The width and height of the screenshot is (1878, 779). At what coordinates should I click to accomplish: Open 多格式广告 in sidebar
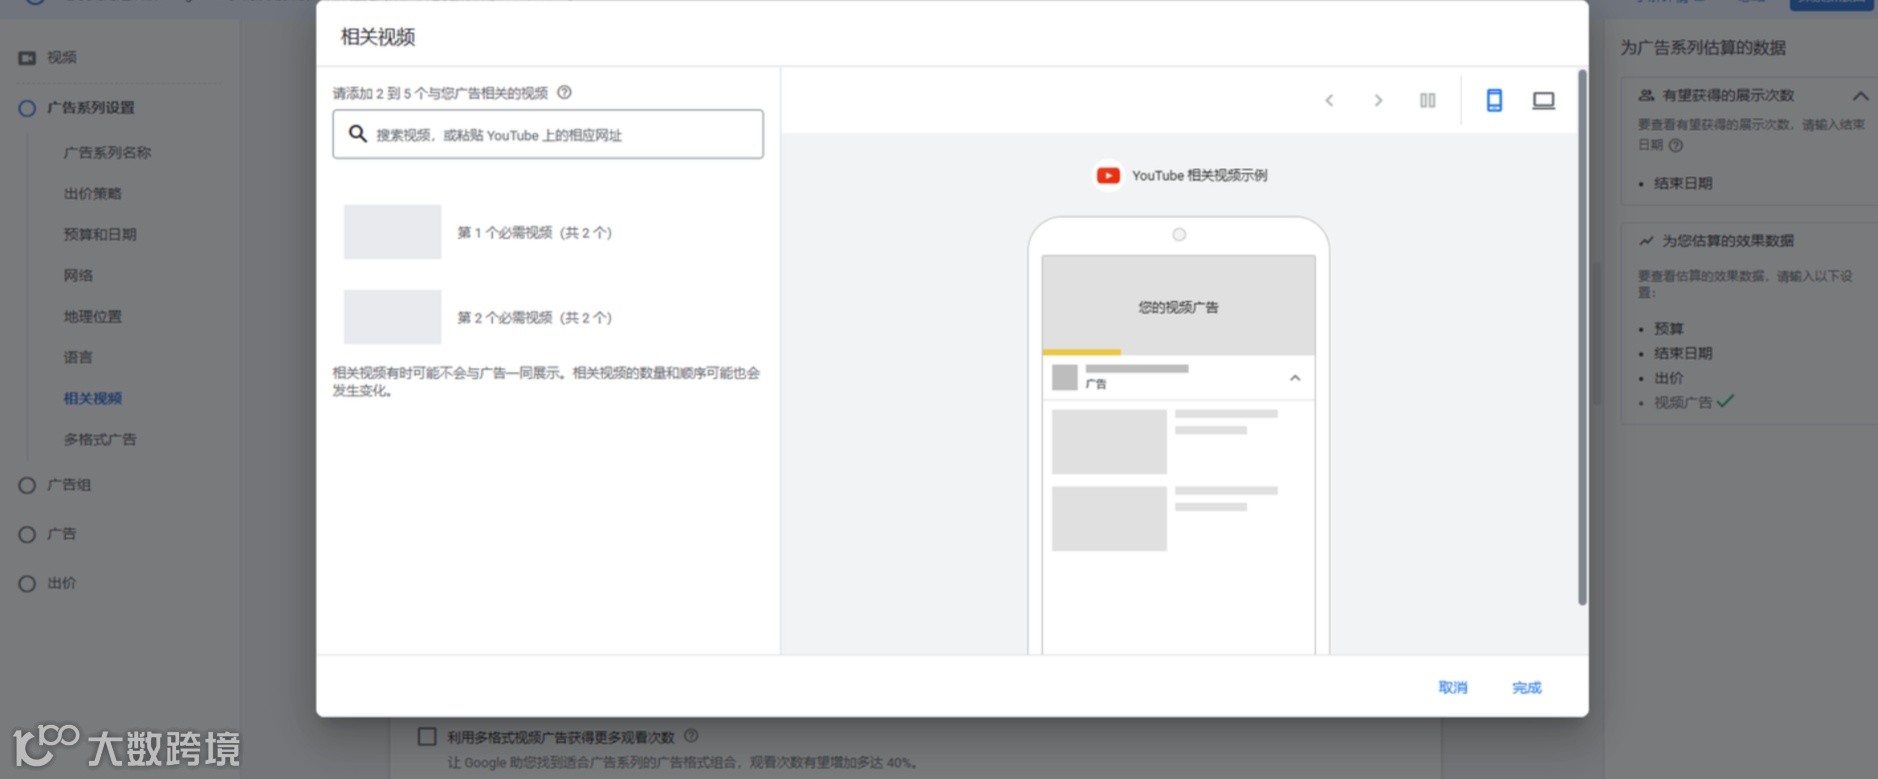[x=100, y=440]
